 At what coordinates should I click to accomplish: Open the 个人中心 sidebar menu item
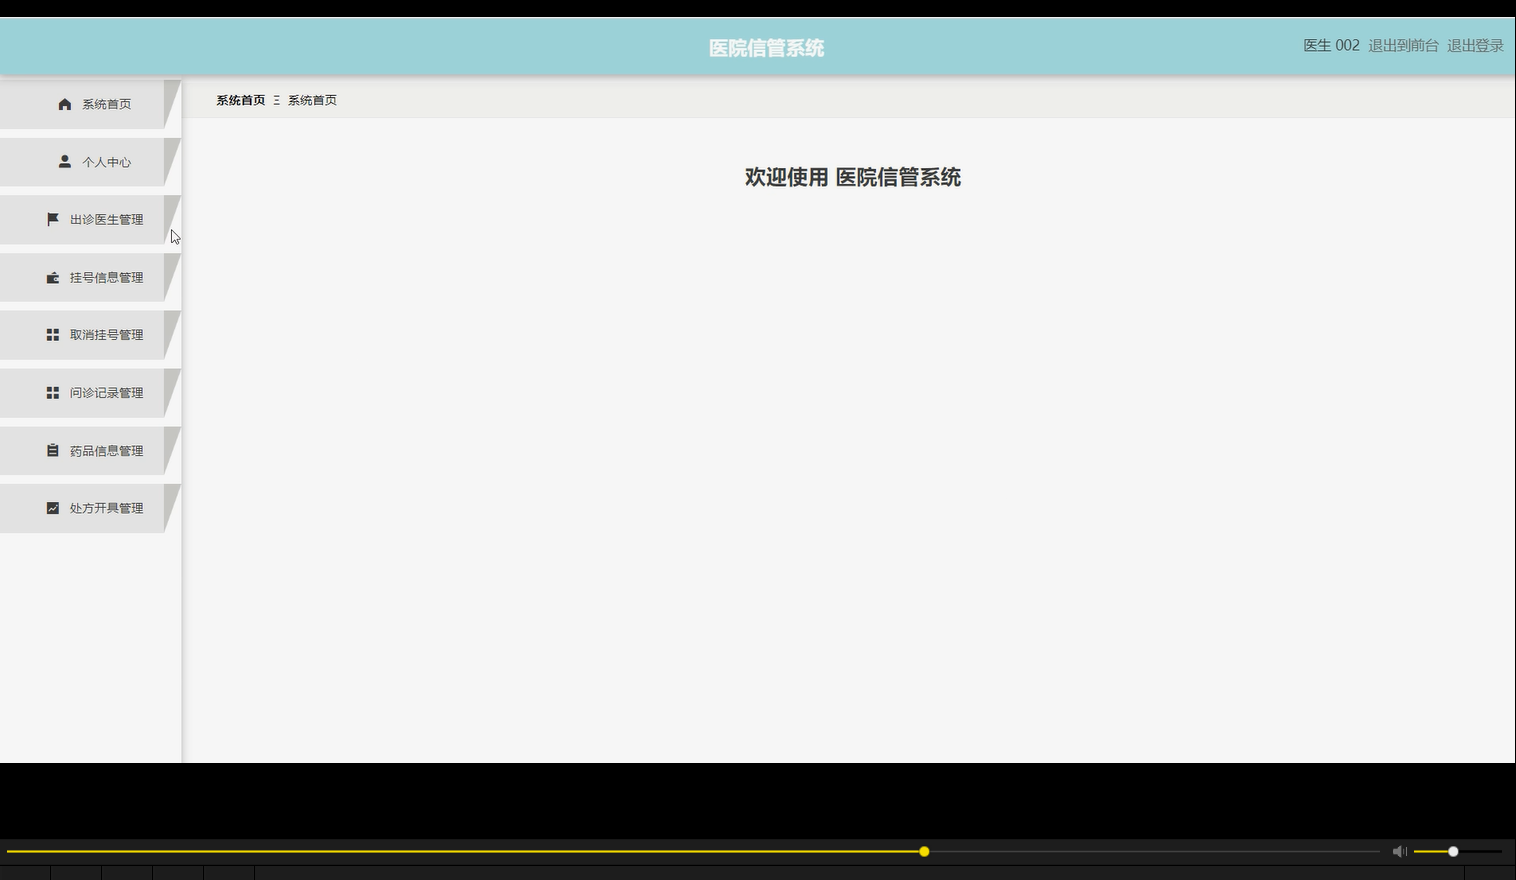coord(90,162)
